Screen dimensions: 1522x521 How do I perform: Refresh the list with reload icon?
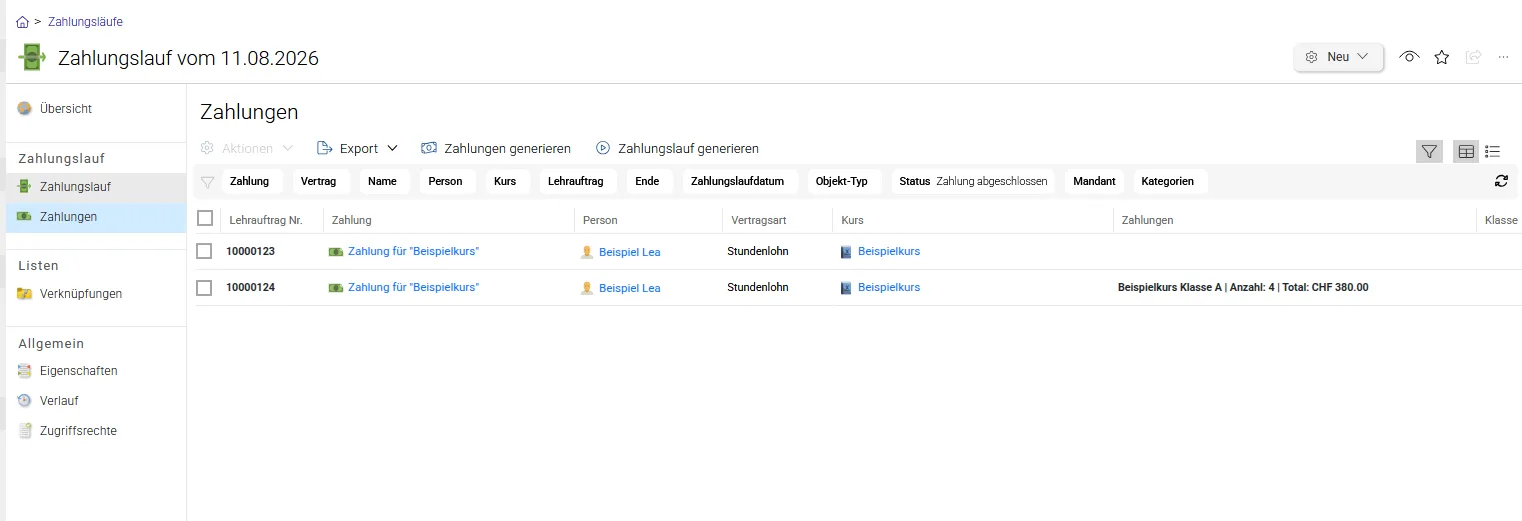pos(1501,181)
